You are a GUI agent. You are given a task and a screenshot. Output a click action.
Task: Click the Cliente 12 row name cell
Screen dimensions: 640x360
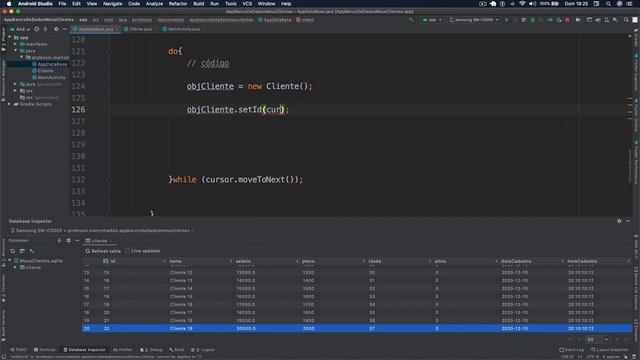coord(181,272)
